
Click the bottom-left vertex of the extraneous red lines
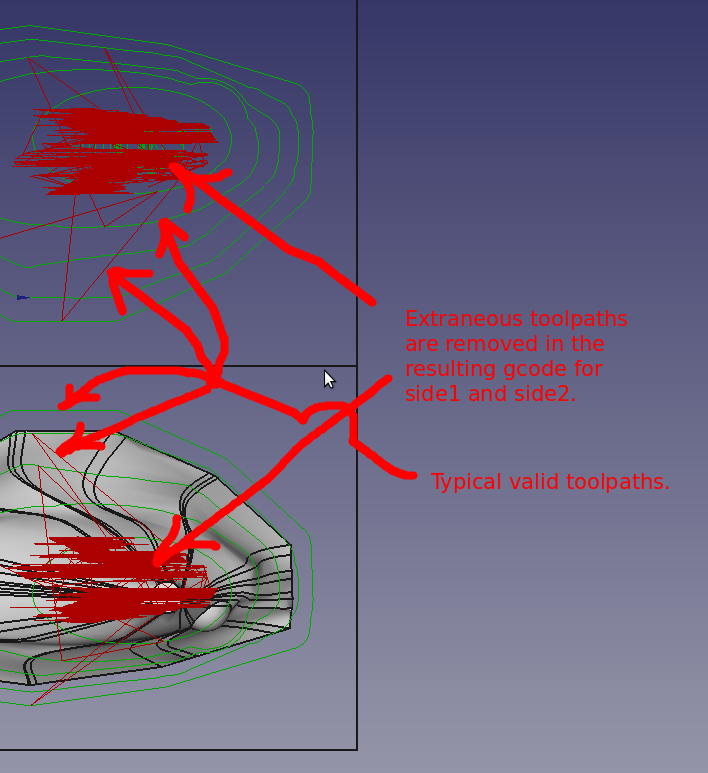pos(62,320)
